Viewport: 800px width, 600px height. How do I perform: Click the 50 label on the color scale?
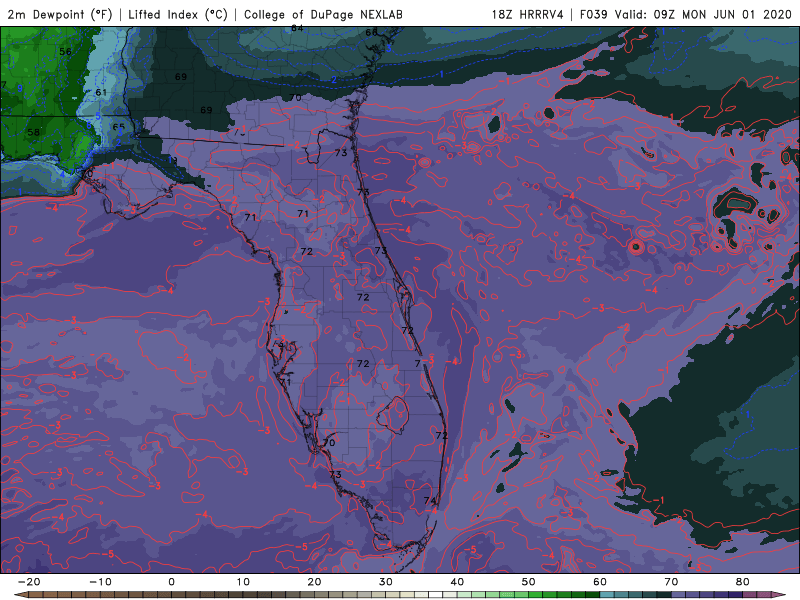tap(529, 582)
